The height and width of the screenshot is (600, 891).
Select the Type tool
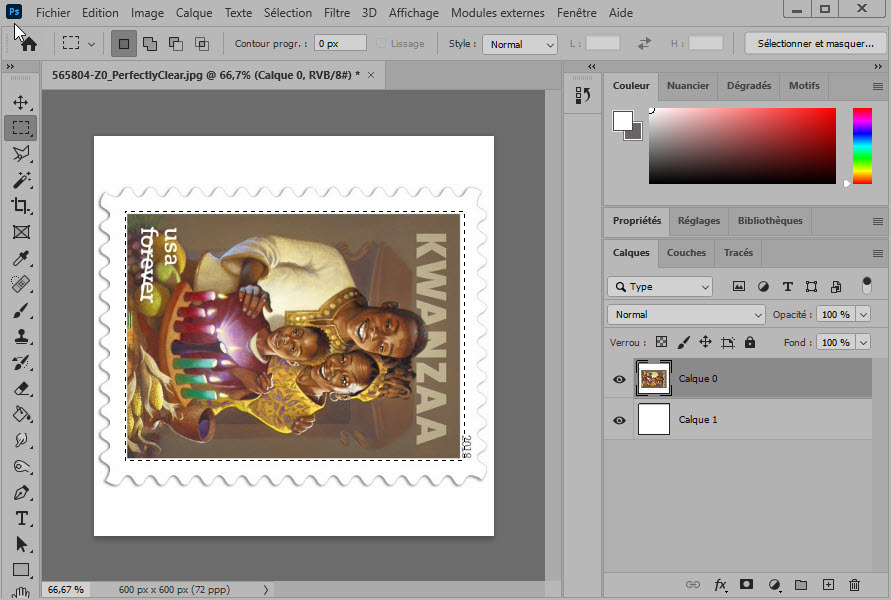tap(20, 519)
